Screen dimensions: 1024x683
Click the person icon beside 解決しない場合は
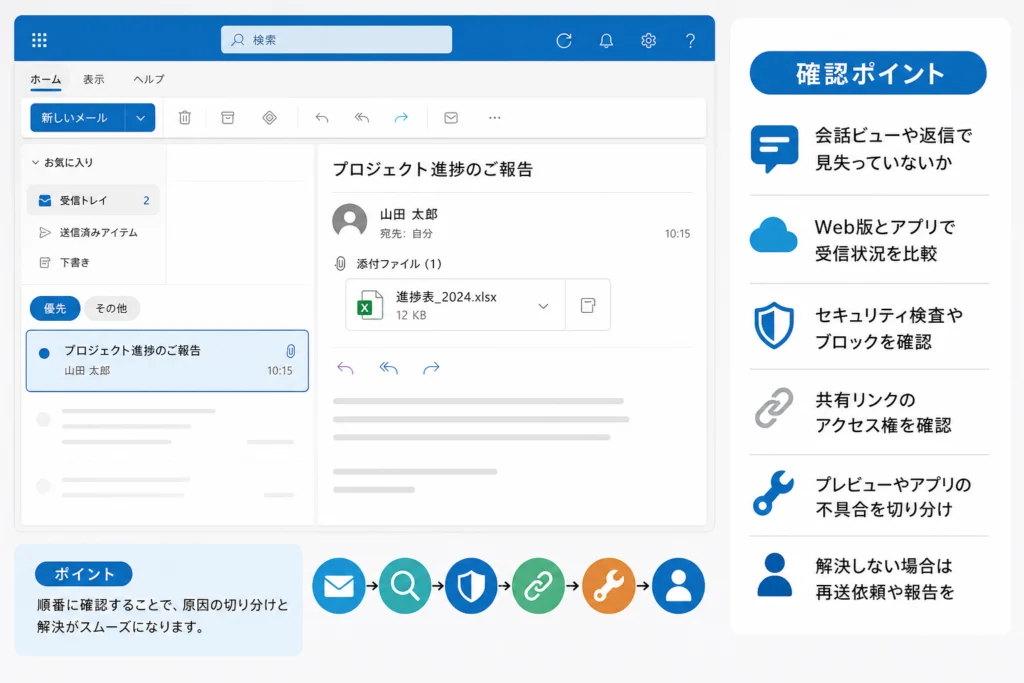pos(775,575)
